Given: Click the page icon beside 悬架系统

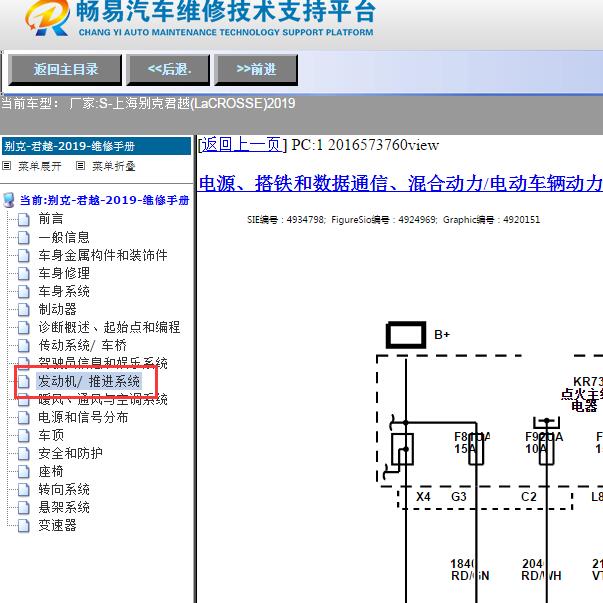Looking at the screenshot, I should click(24, 508).
